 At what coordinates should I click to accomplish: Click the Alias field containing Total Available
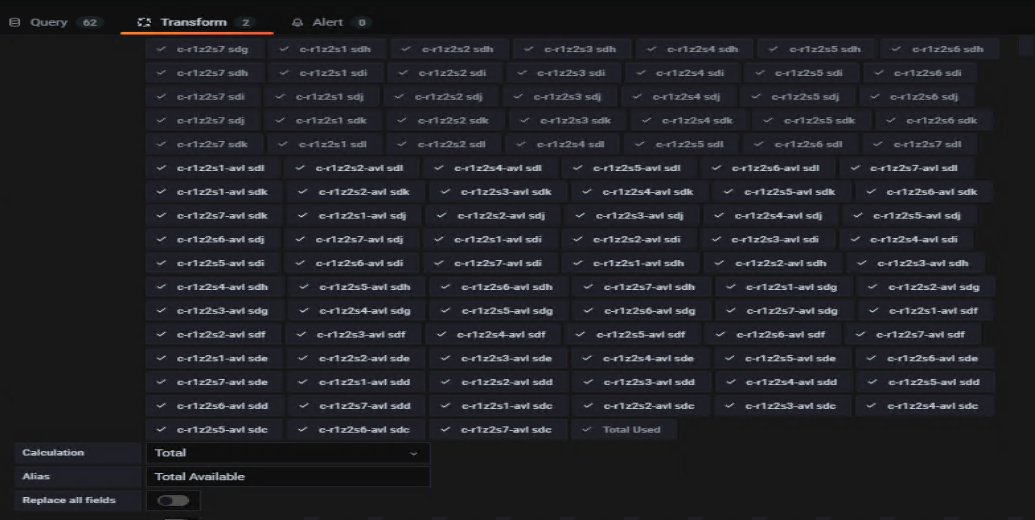point(288,476)
